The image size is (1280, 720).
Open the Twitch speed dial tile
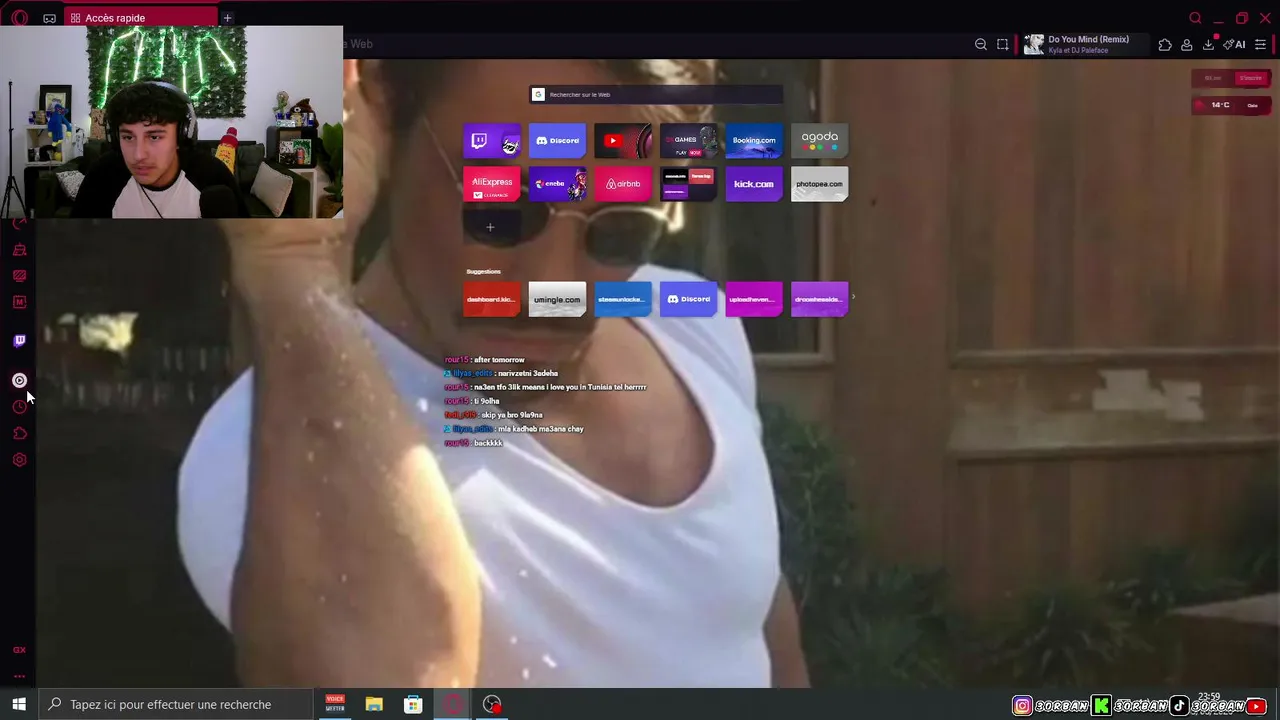[x=492, y=141]
